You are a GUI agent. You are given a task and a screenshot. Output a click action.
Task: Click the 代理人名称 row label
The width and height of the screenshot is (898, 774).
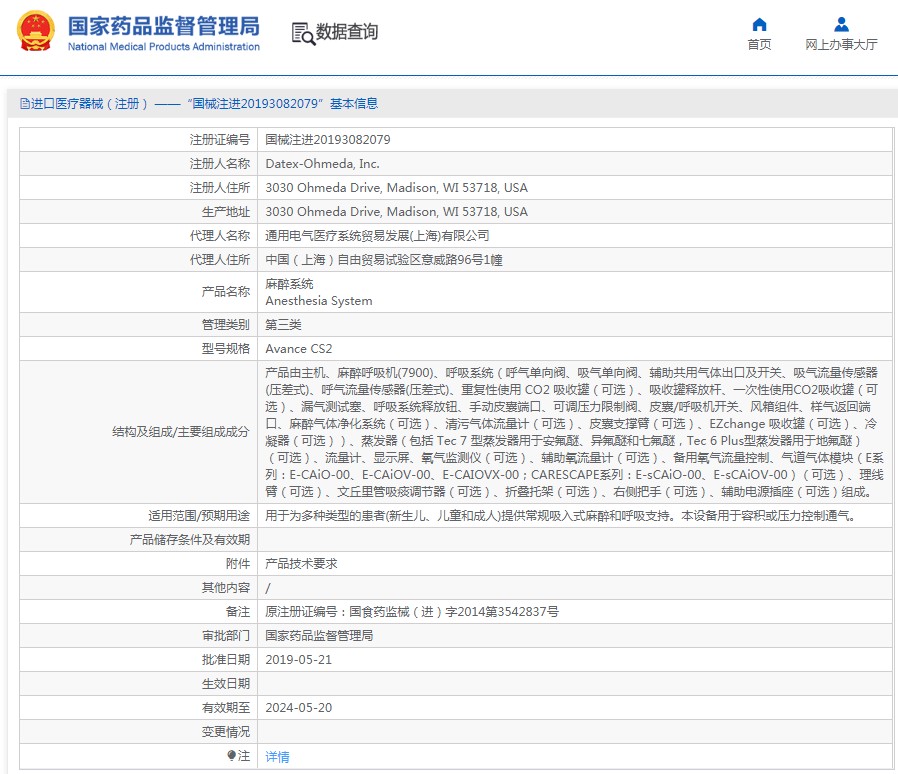click(x=220, y=236)
